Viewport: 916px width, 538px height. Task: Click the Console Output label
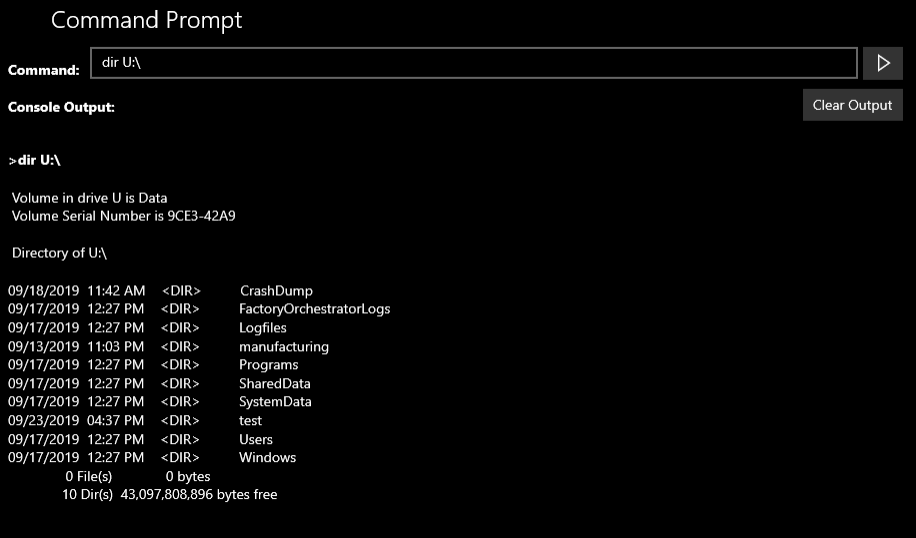61,106
